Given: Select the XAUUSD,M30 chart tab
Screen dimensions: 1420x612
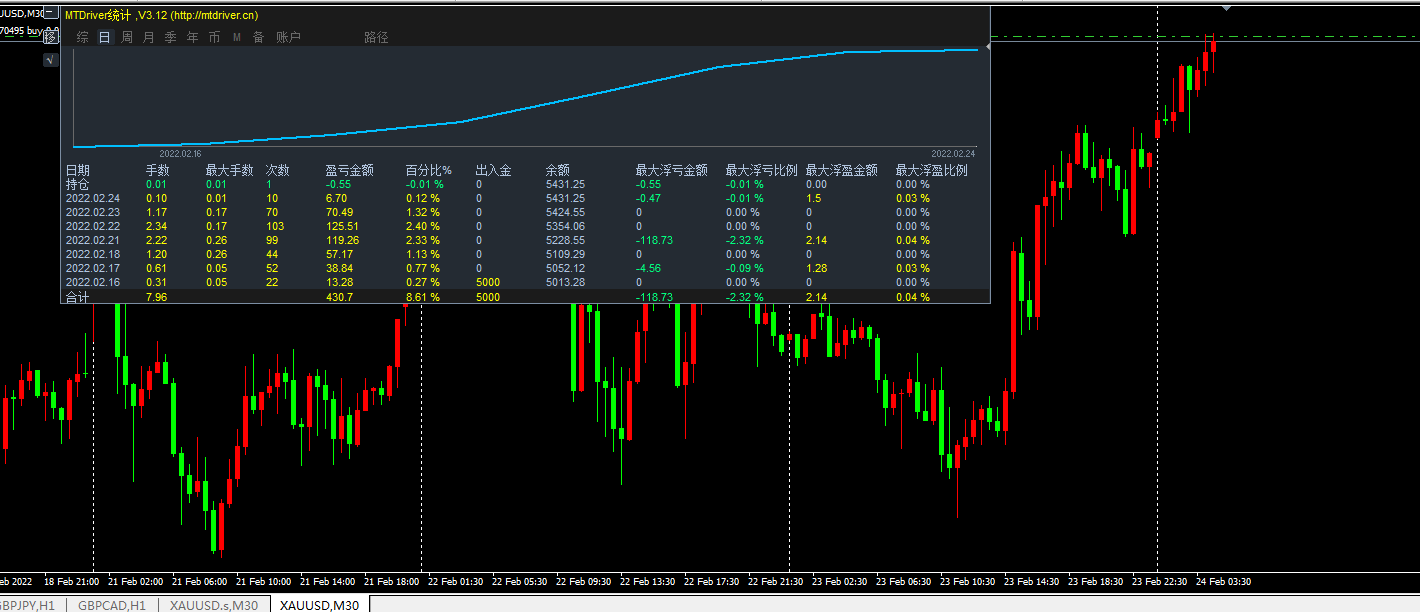Looking at the screenshot, I should click(x=319, y=605).
